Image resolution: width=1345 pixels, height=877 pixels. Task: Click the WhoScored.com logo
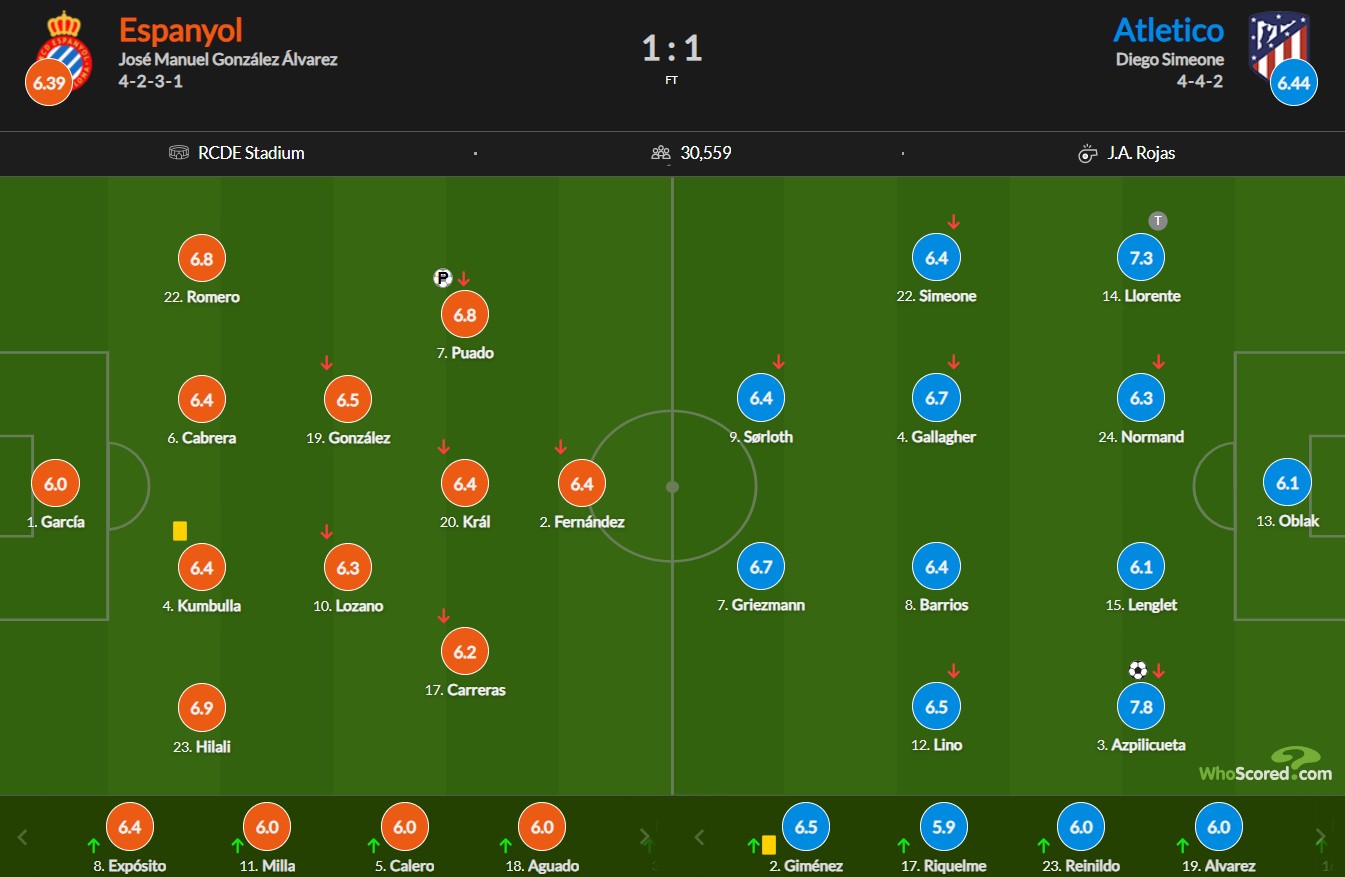pos(1266,765)
